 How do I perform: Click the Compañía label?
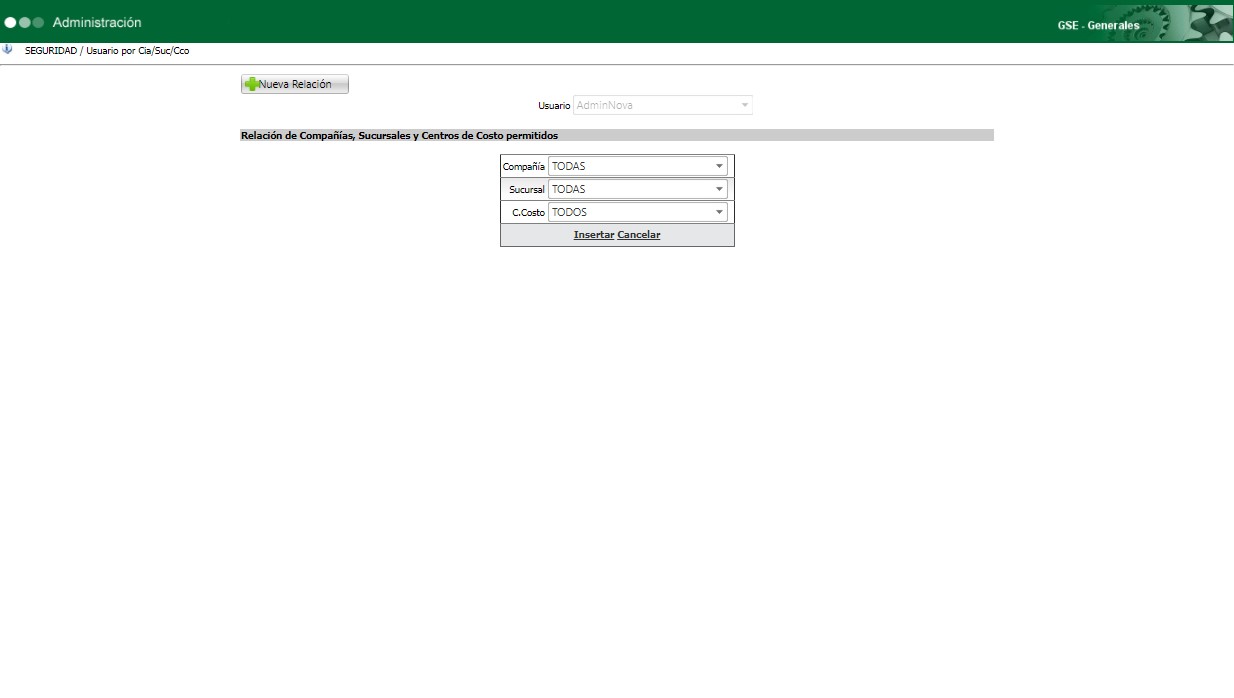[523, 167]
